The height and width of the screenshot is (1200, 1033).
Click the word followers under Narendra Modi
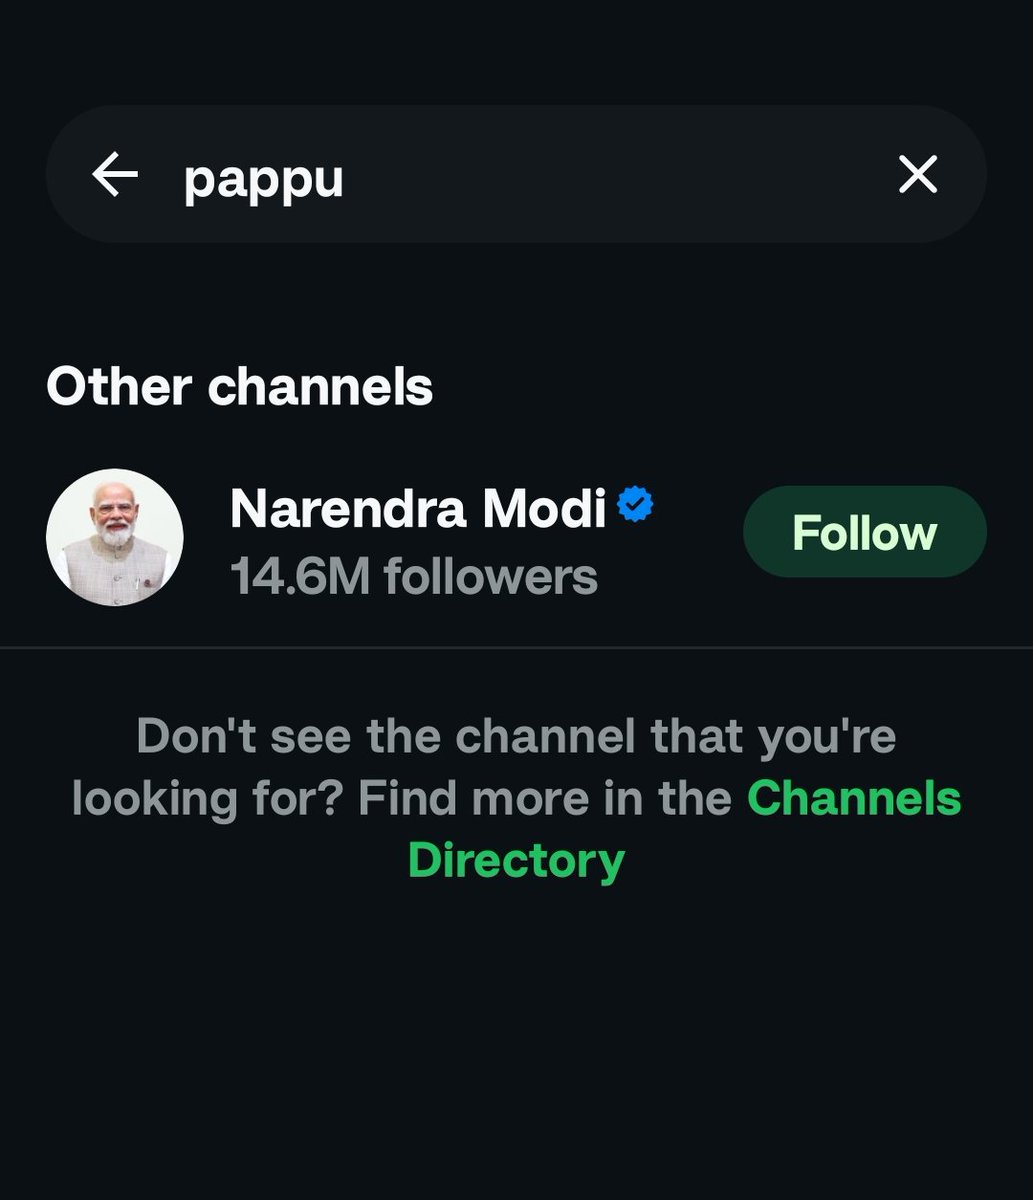click(x=491, y=576)
